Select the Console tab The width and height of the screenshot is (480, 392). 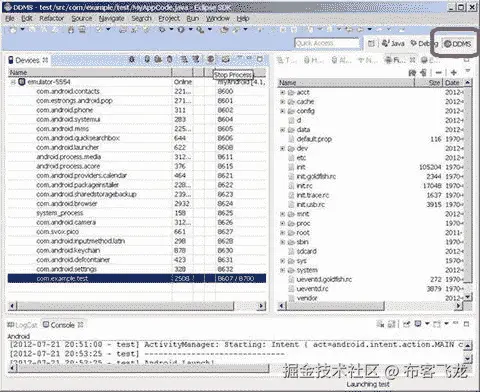coord(62,325)
